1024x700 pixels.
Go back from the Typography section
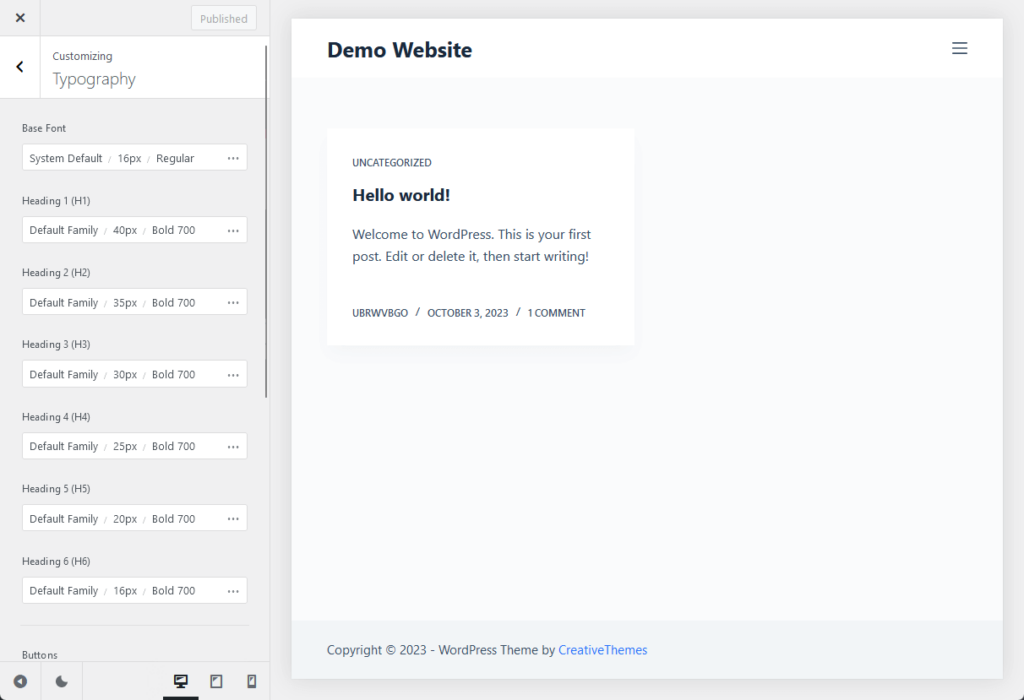[x=20, y=67]
